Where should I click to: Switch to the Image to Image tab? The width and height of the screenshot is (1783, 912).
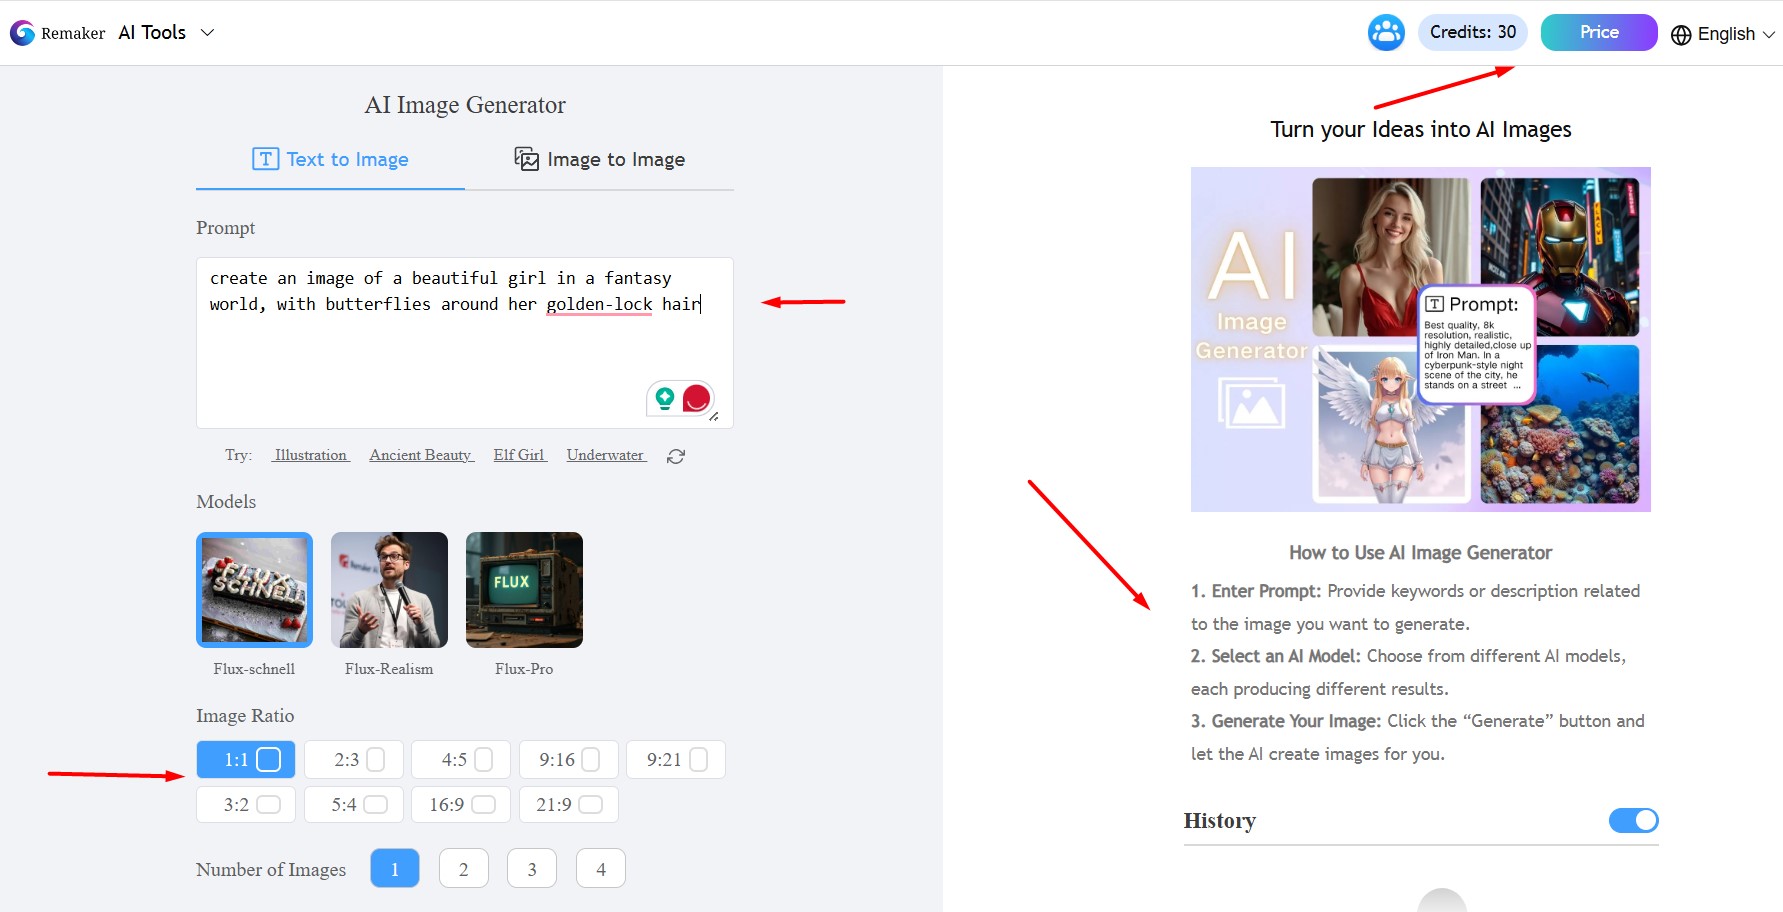click(600, 160)
